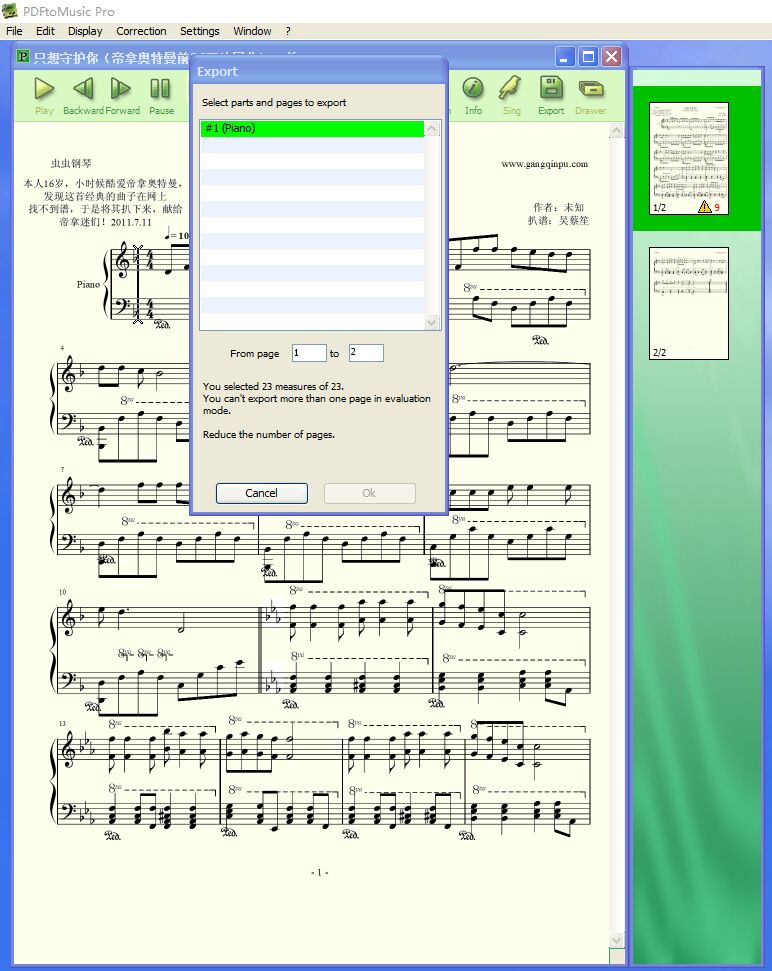Click the Sing bird icon
This screenshot has width=772, height=971.
tap(511, 88)
